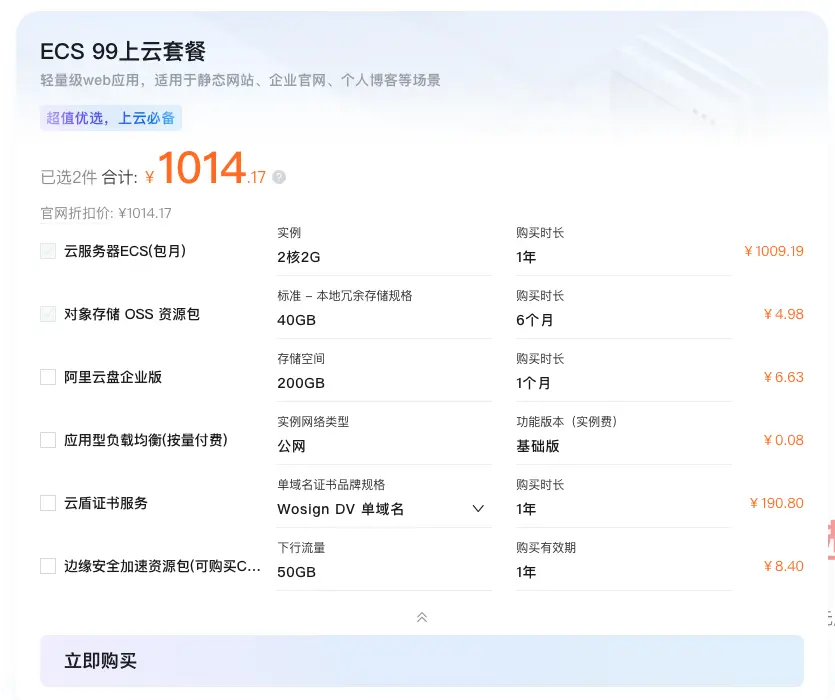Select the 1个月 purchase duration field

point(624,383)
